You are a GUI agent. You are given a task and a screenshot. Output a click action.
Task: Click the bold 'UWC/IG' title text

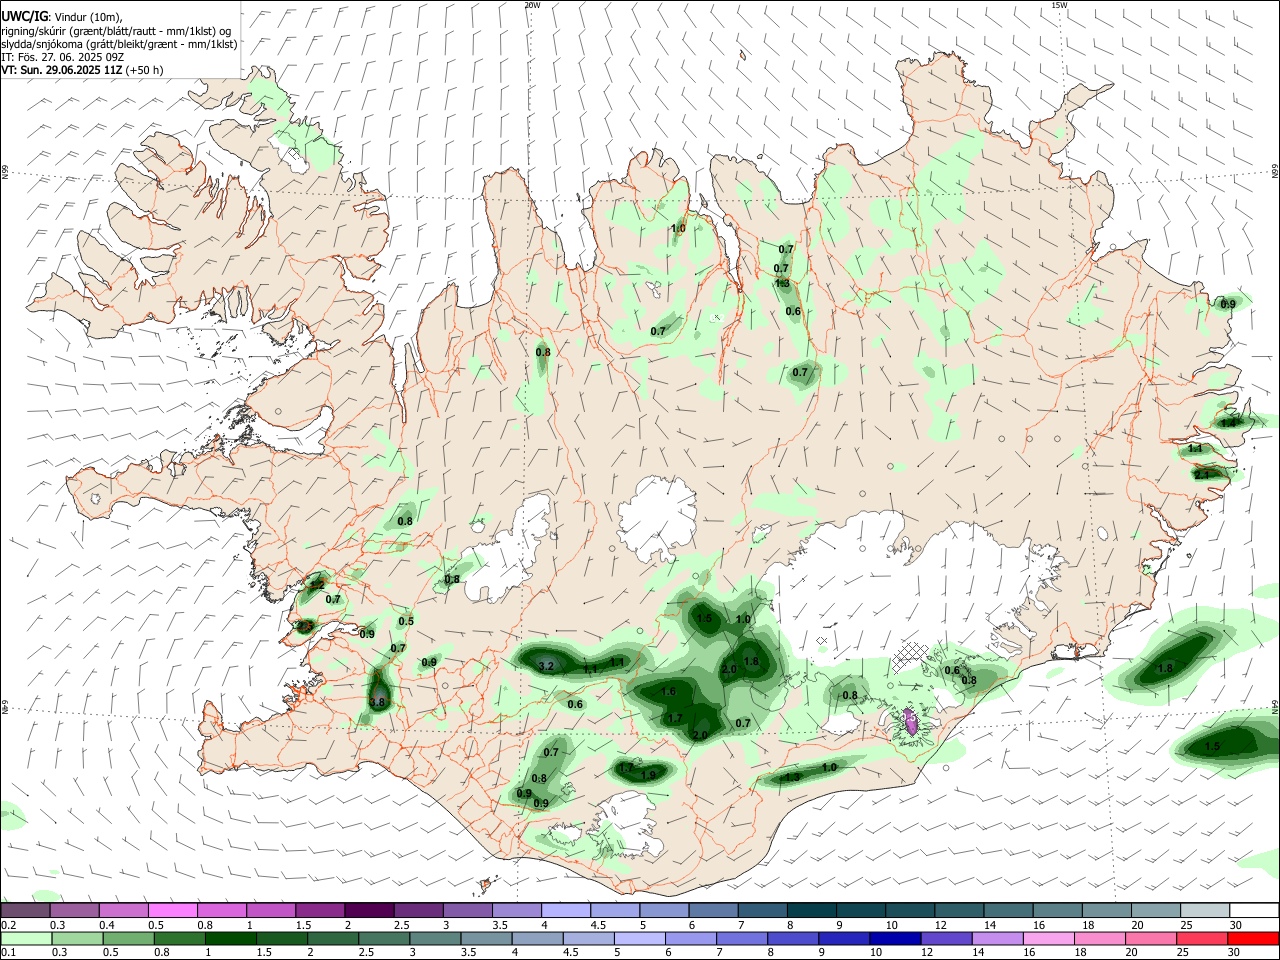click(x=23, y=17)
